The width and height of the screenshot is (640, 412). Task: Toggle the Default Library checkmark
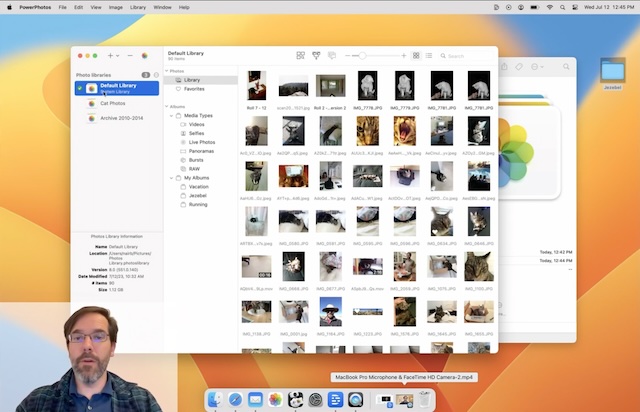[80, 88]
